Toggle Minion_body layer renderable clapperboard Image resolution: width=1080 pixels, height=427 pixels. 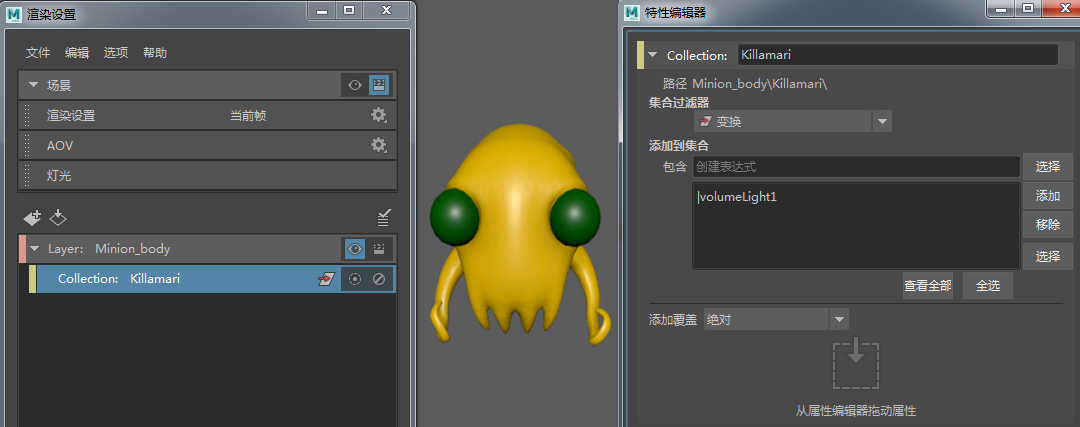point(378,249)
